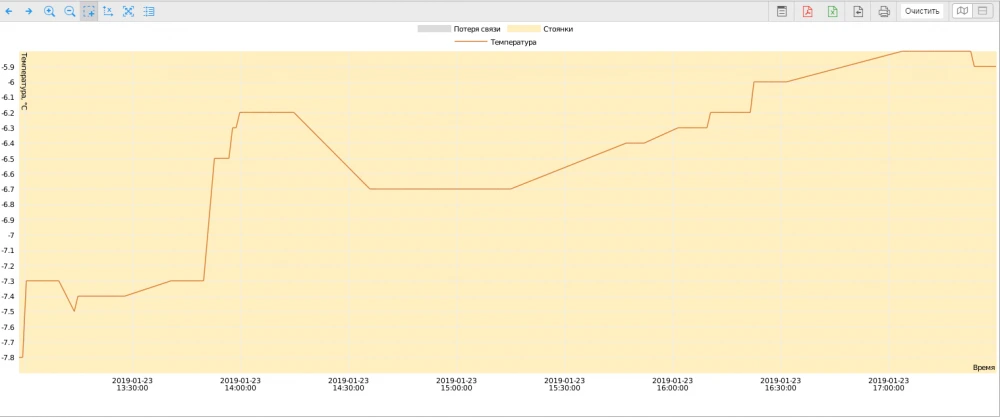The width and height of the screenshot is (1000, 419).
Task: Click the back arrow in the toolbar
Action: (10, 11)
